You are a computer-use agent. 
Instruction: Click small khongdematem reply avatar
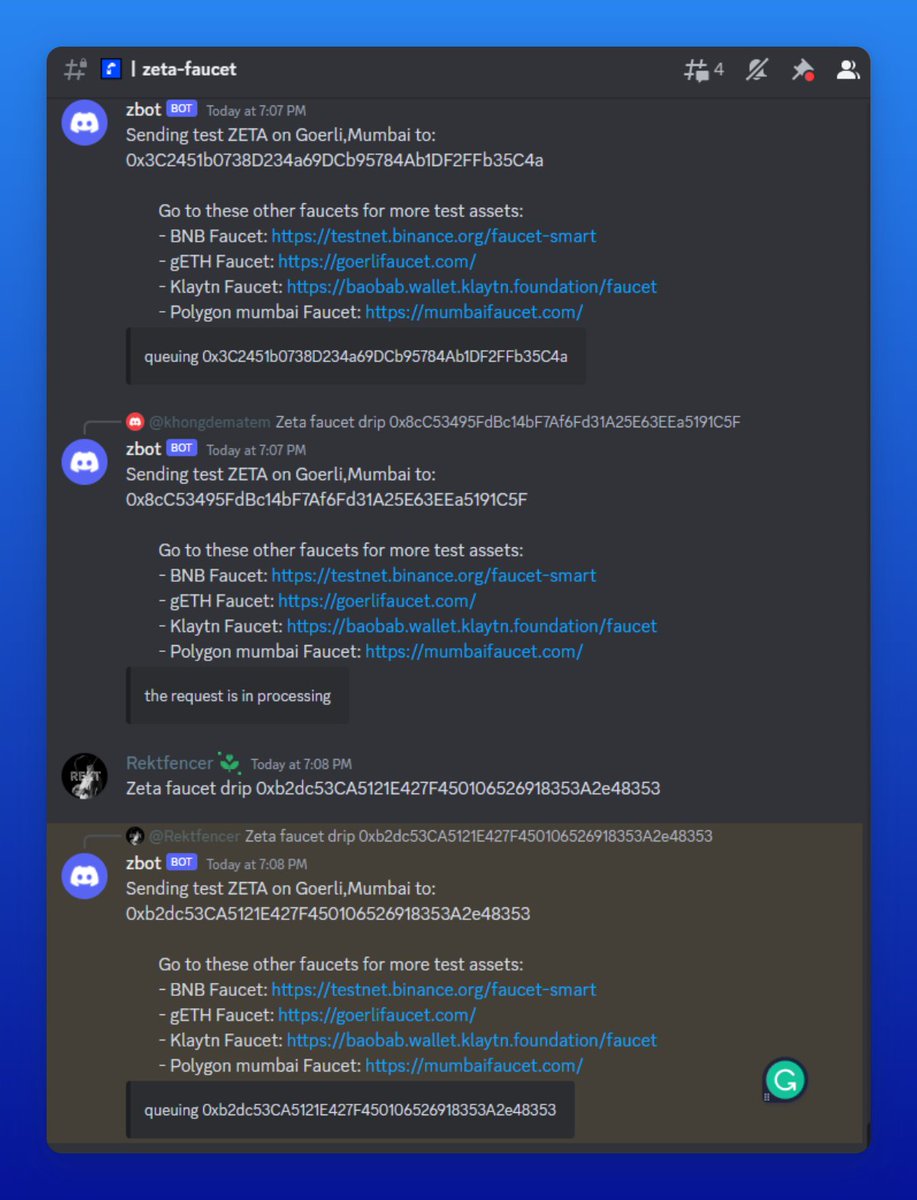(x=135, y=422)
